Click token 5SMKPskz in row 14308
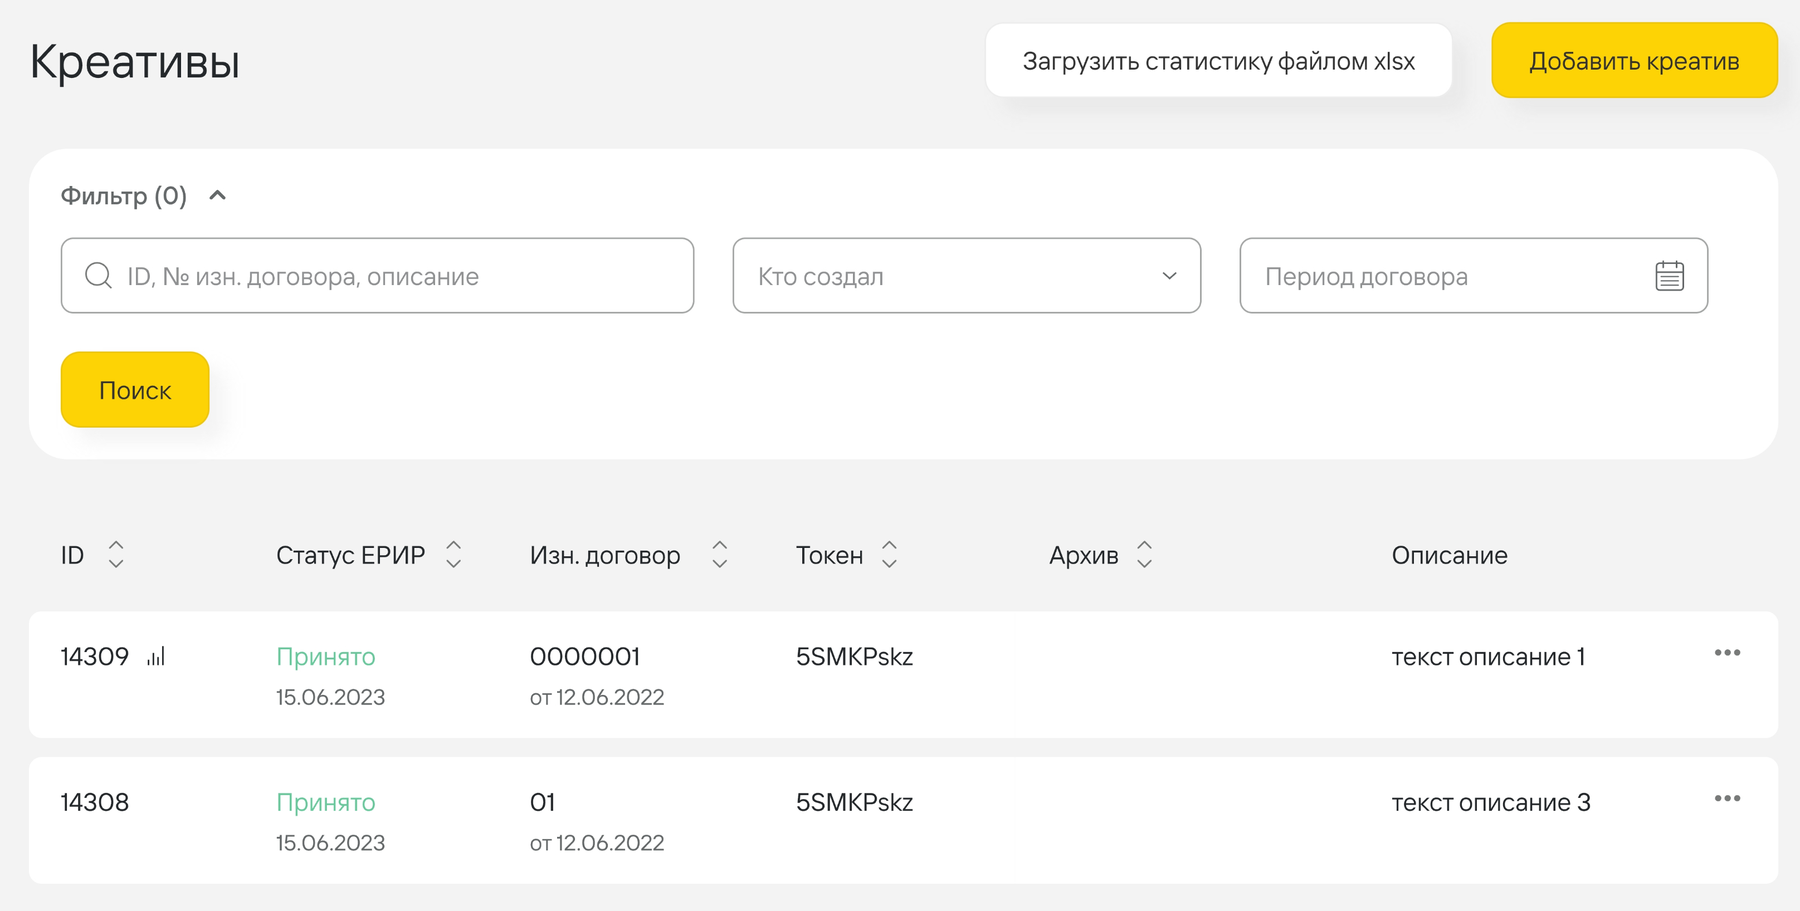Screen dimensions: 1800x911 pyautogui.click(x=854, y=802)
